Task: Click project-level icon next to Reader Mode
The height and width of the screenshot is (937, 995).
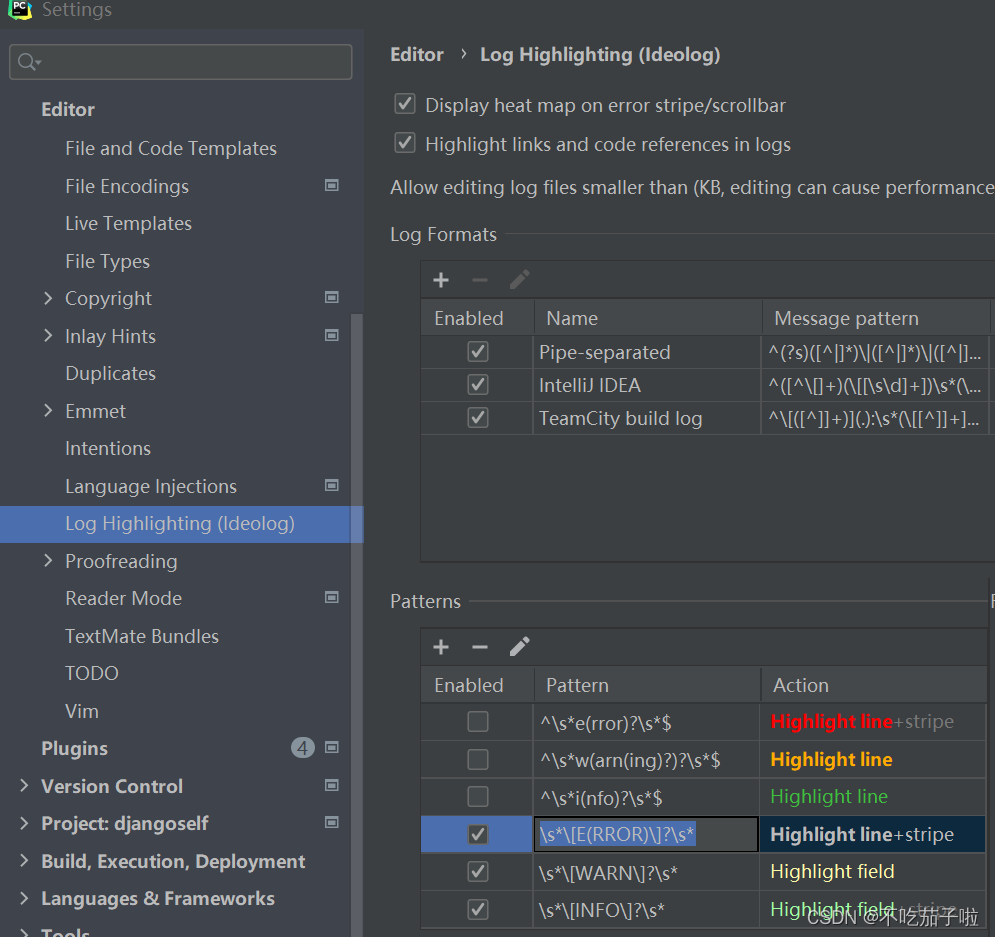Action: pos(331,598)
